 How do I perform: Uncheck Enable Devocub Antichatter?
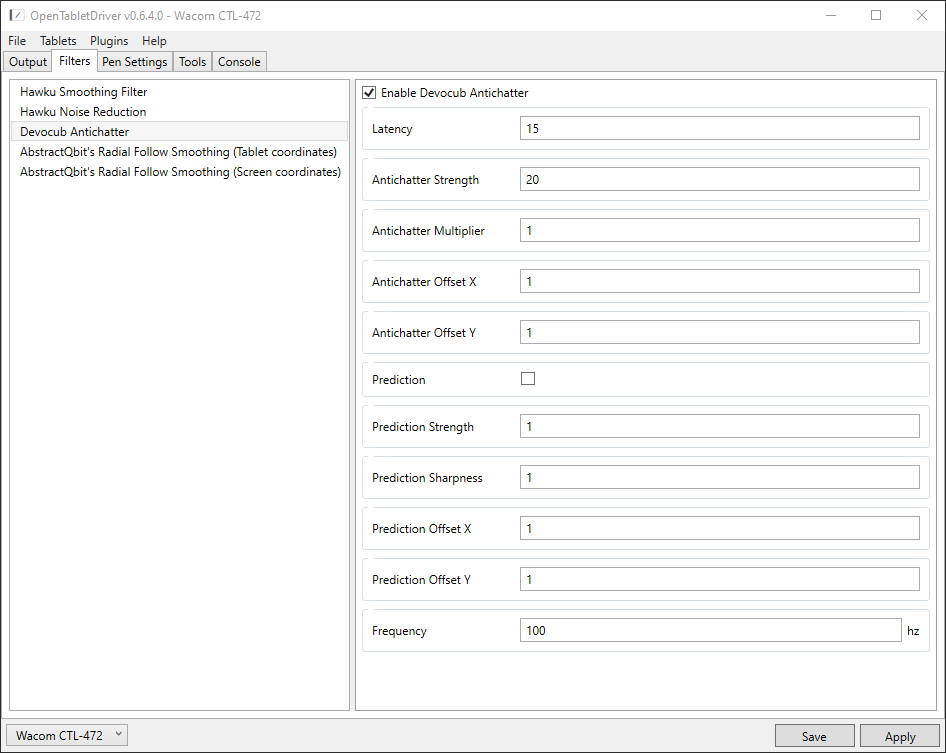pyautogui.click(x=369, y=93)
